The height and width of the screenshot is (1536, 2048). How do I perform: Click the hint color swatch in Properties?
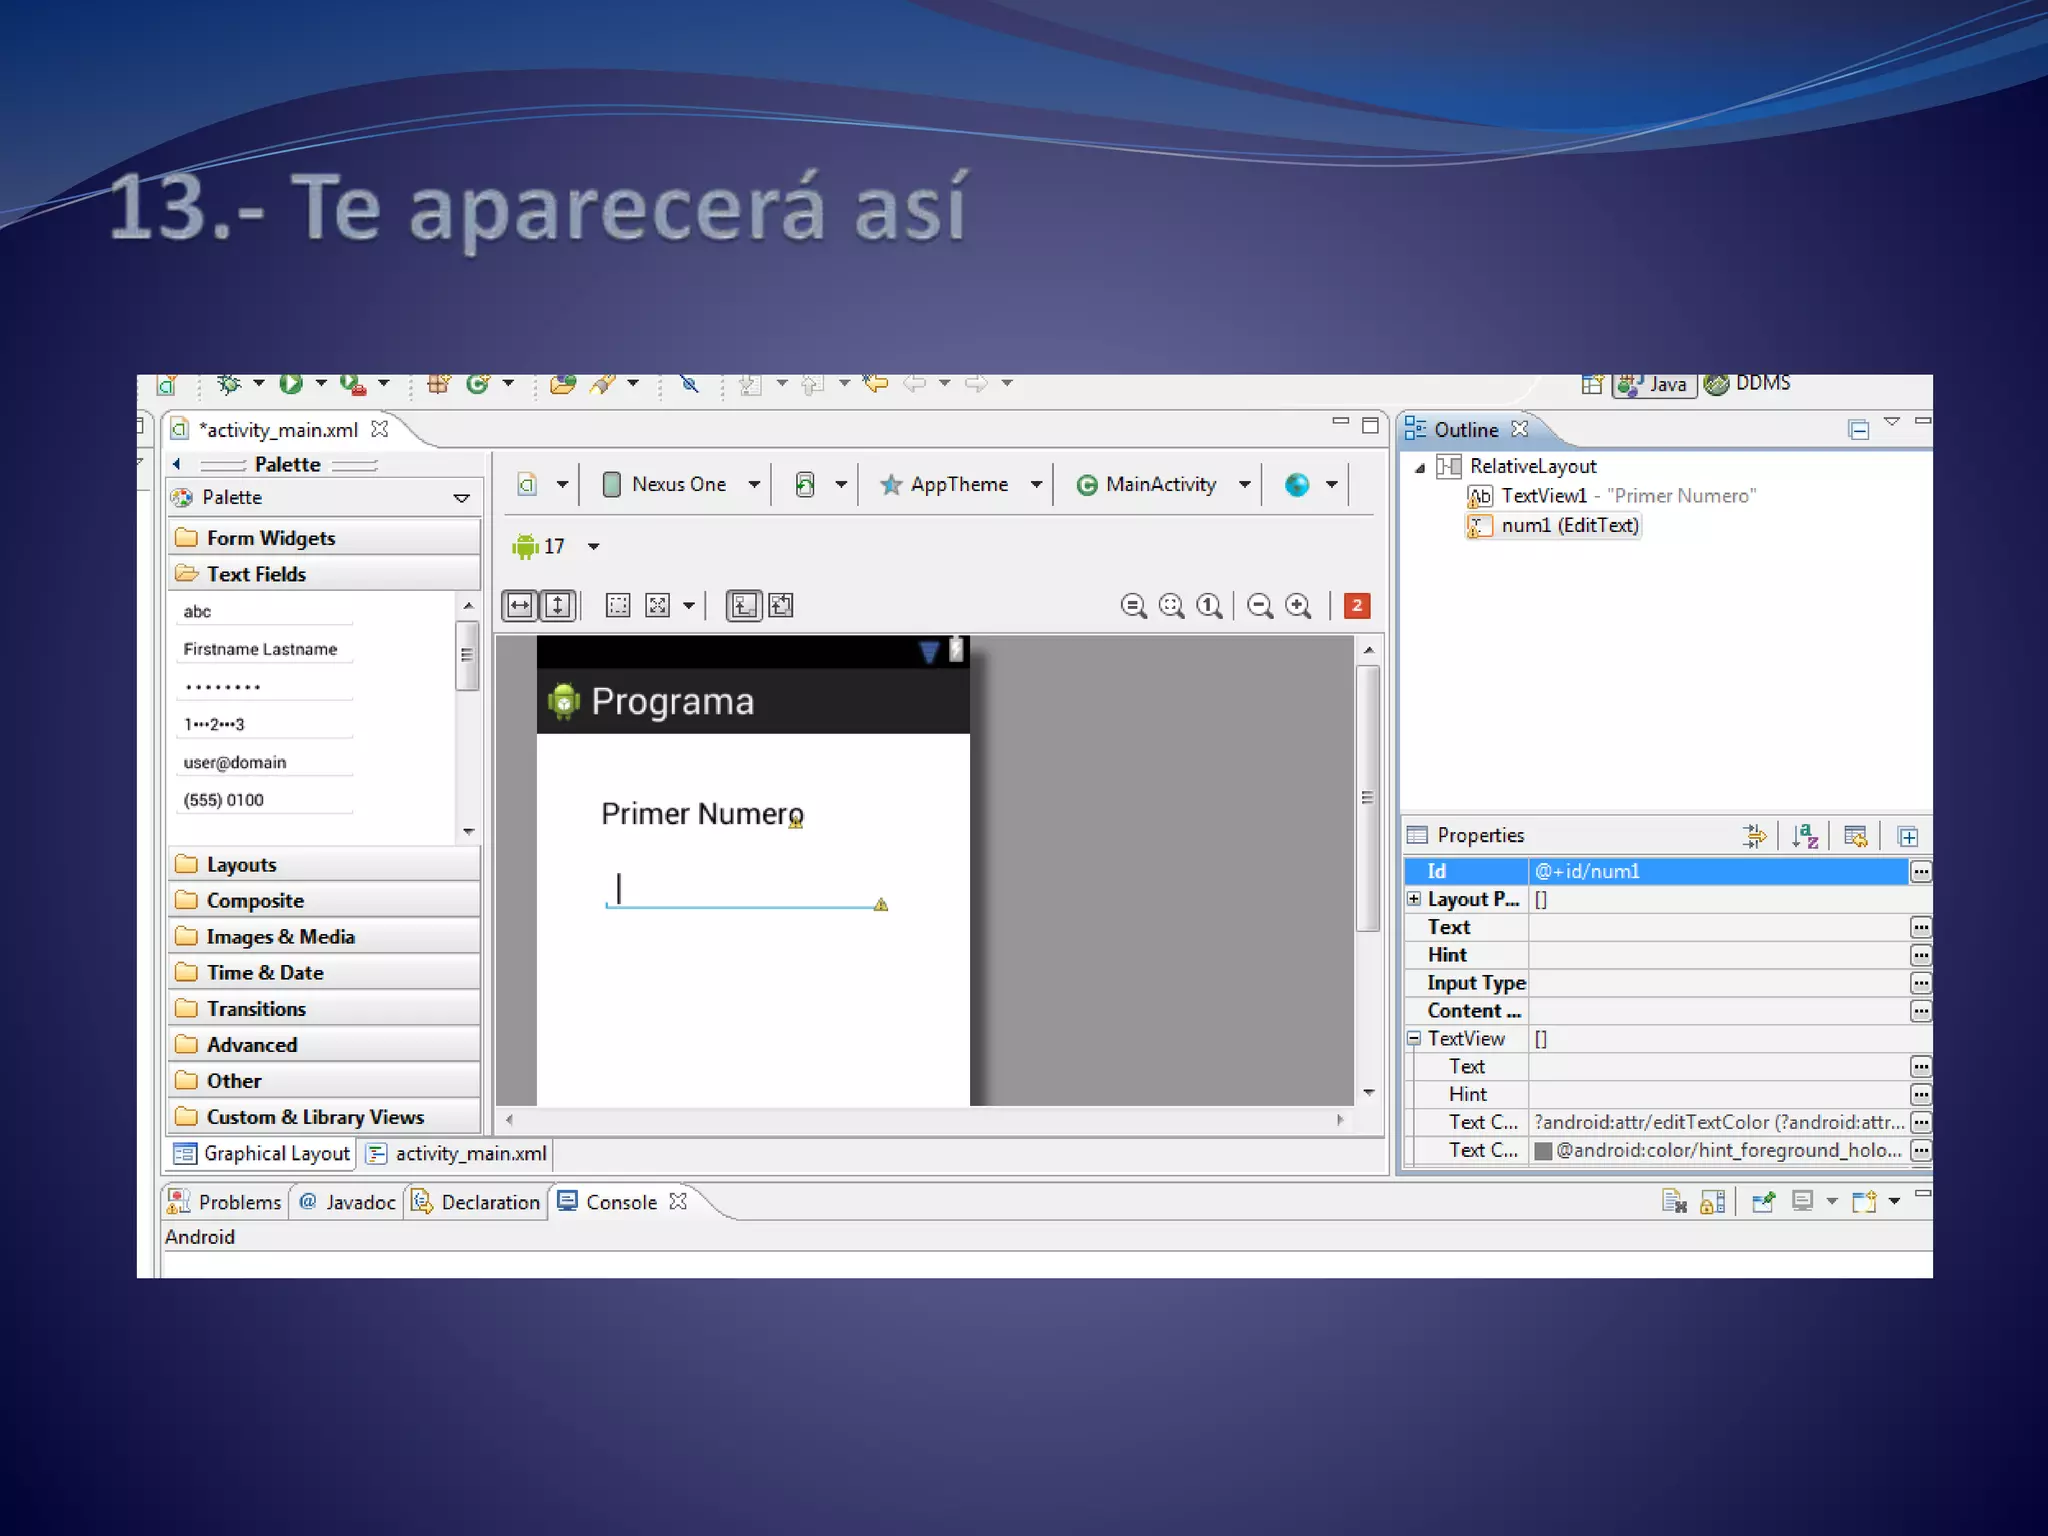point(1543,1151)
